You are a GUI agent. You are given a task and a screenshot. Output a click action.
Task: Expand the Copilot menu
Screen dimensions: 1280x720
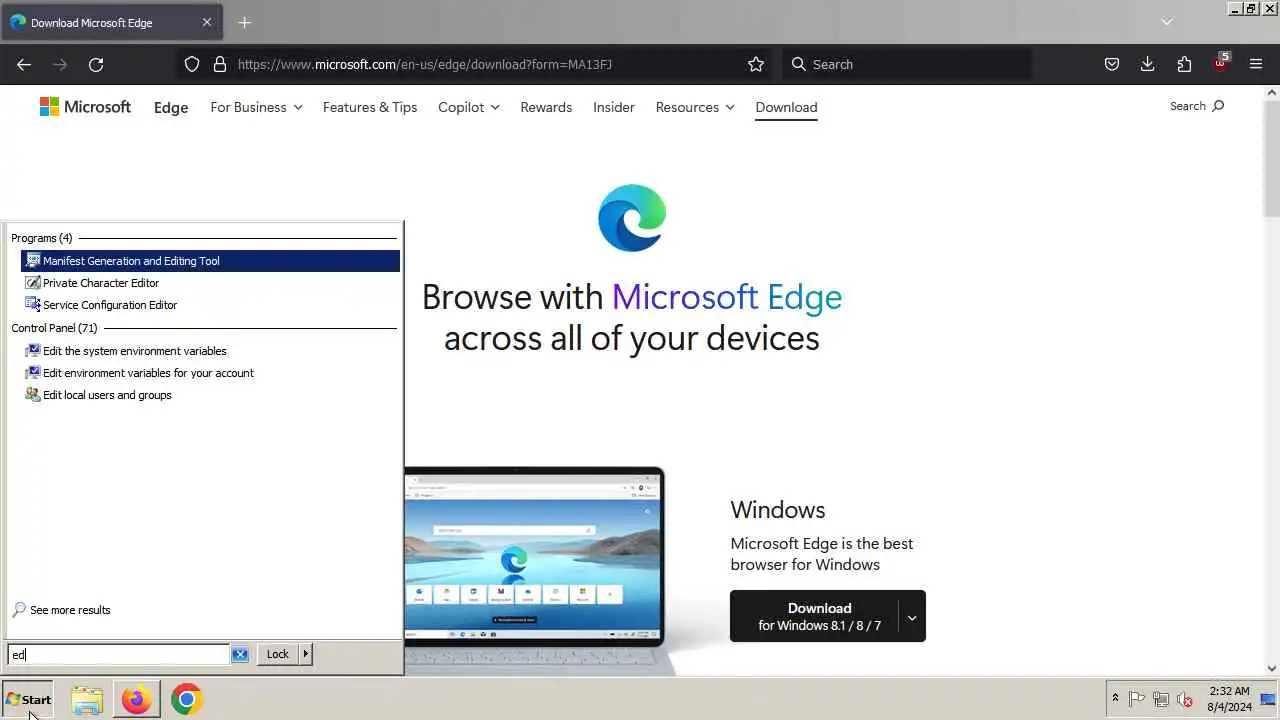point(469,107)
